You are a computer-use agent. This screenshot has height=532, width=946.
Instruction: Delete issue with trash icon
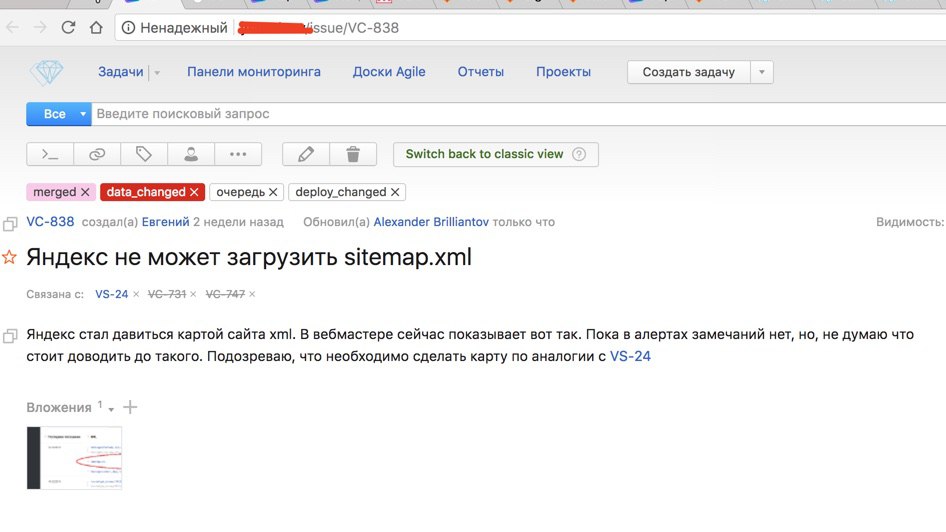tap(353, 154)
